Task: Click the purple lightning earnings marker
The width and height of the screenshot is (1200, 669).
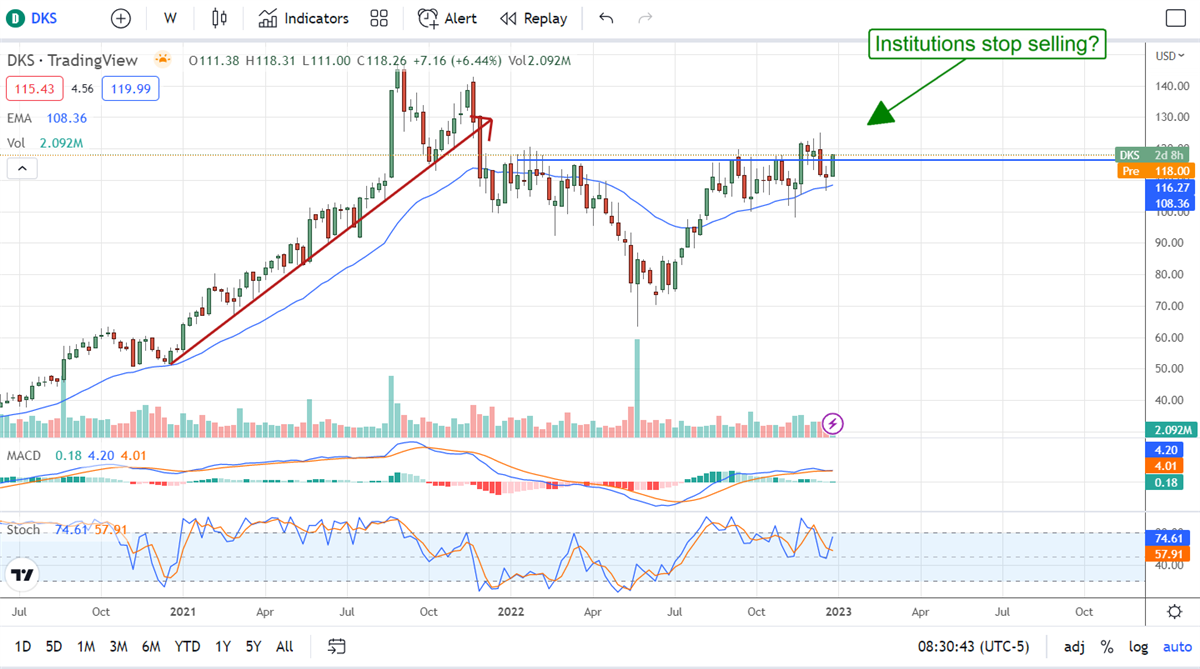Action: click(834, 423)
